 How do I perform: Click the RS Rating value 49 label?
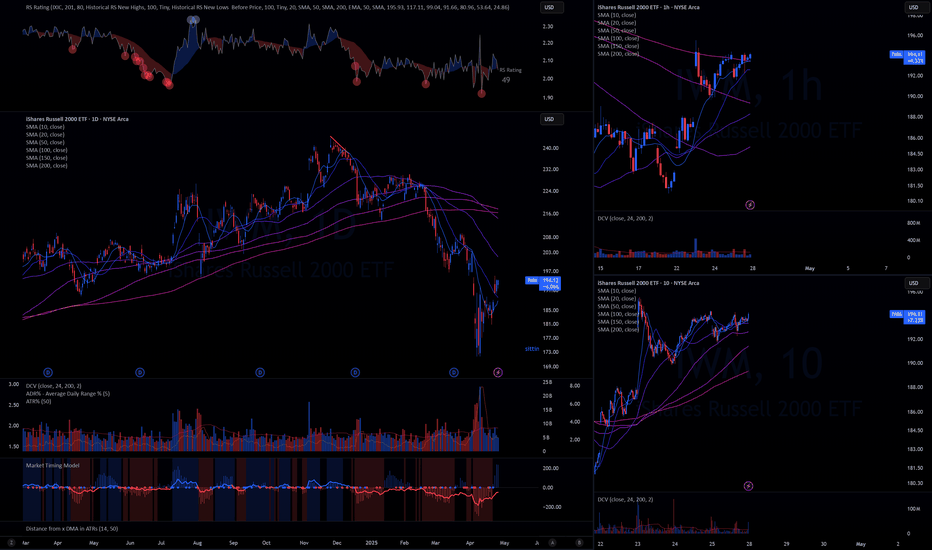coord(505,80)
